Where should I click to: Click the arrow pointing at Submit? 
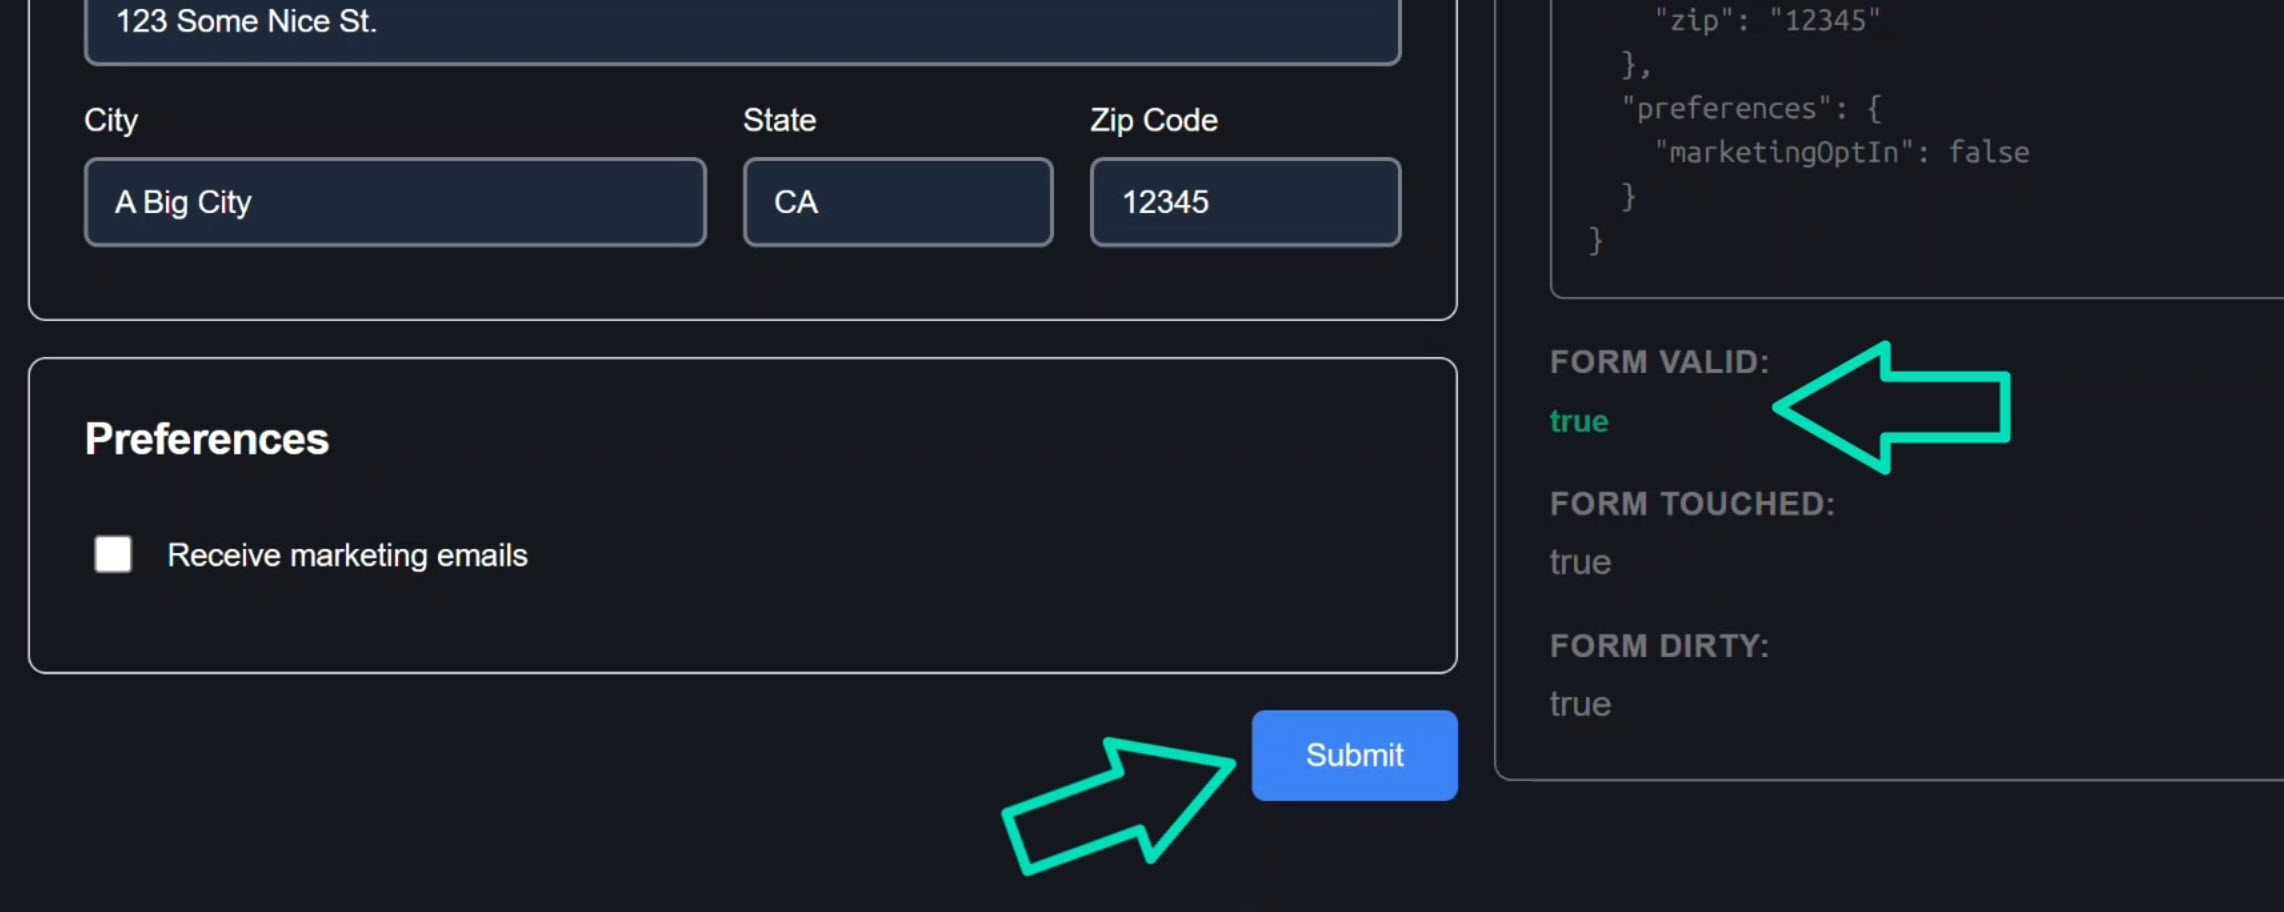point(1115,805)
